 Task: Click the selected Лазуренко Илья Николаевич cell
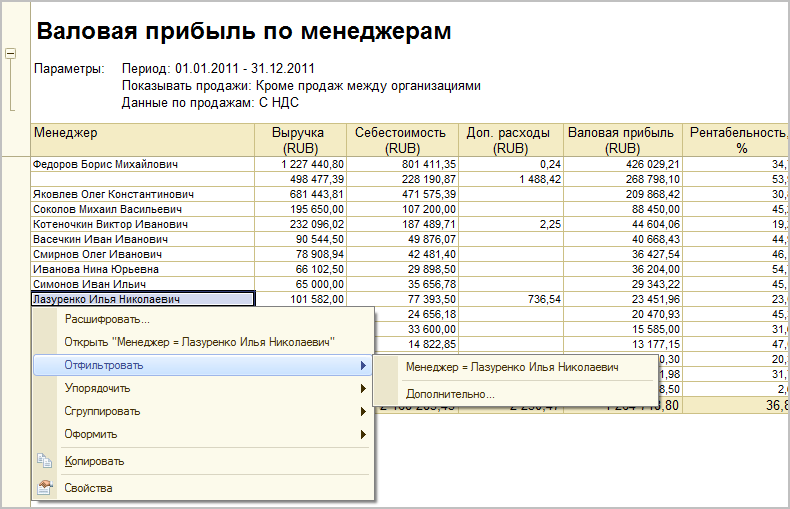point(143,299)
